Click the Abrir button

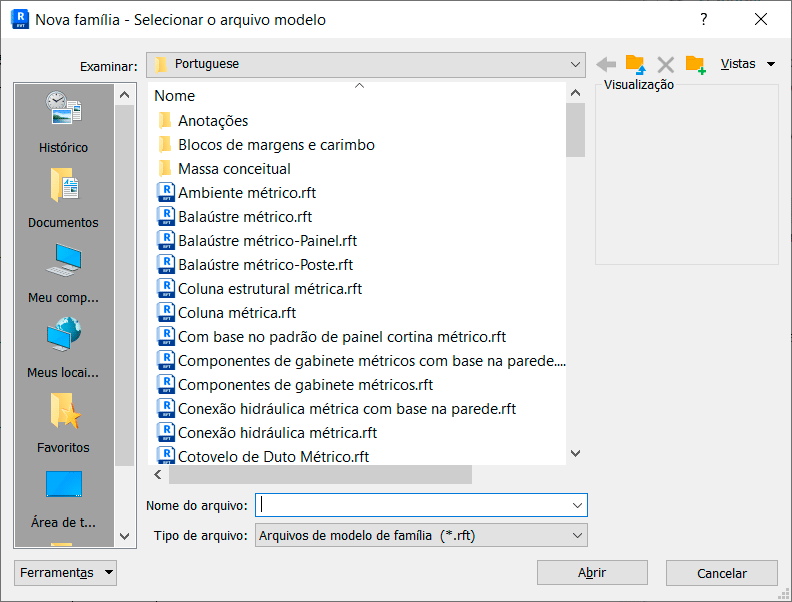pos(592,573)
